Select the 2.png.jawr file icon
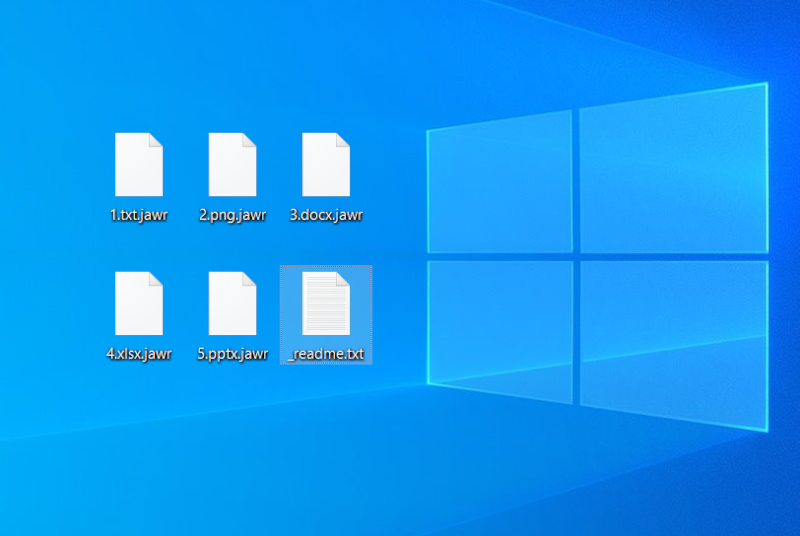800x536 pixels. click(232, 164)
